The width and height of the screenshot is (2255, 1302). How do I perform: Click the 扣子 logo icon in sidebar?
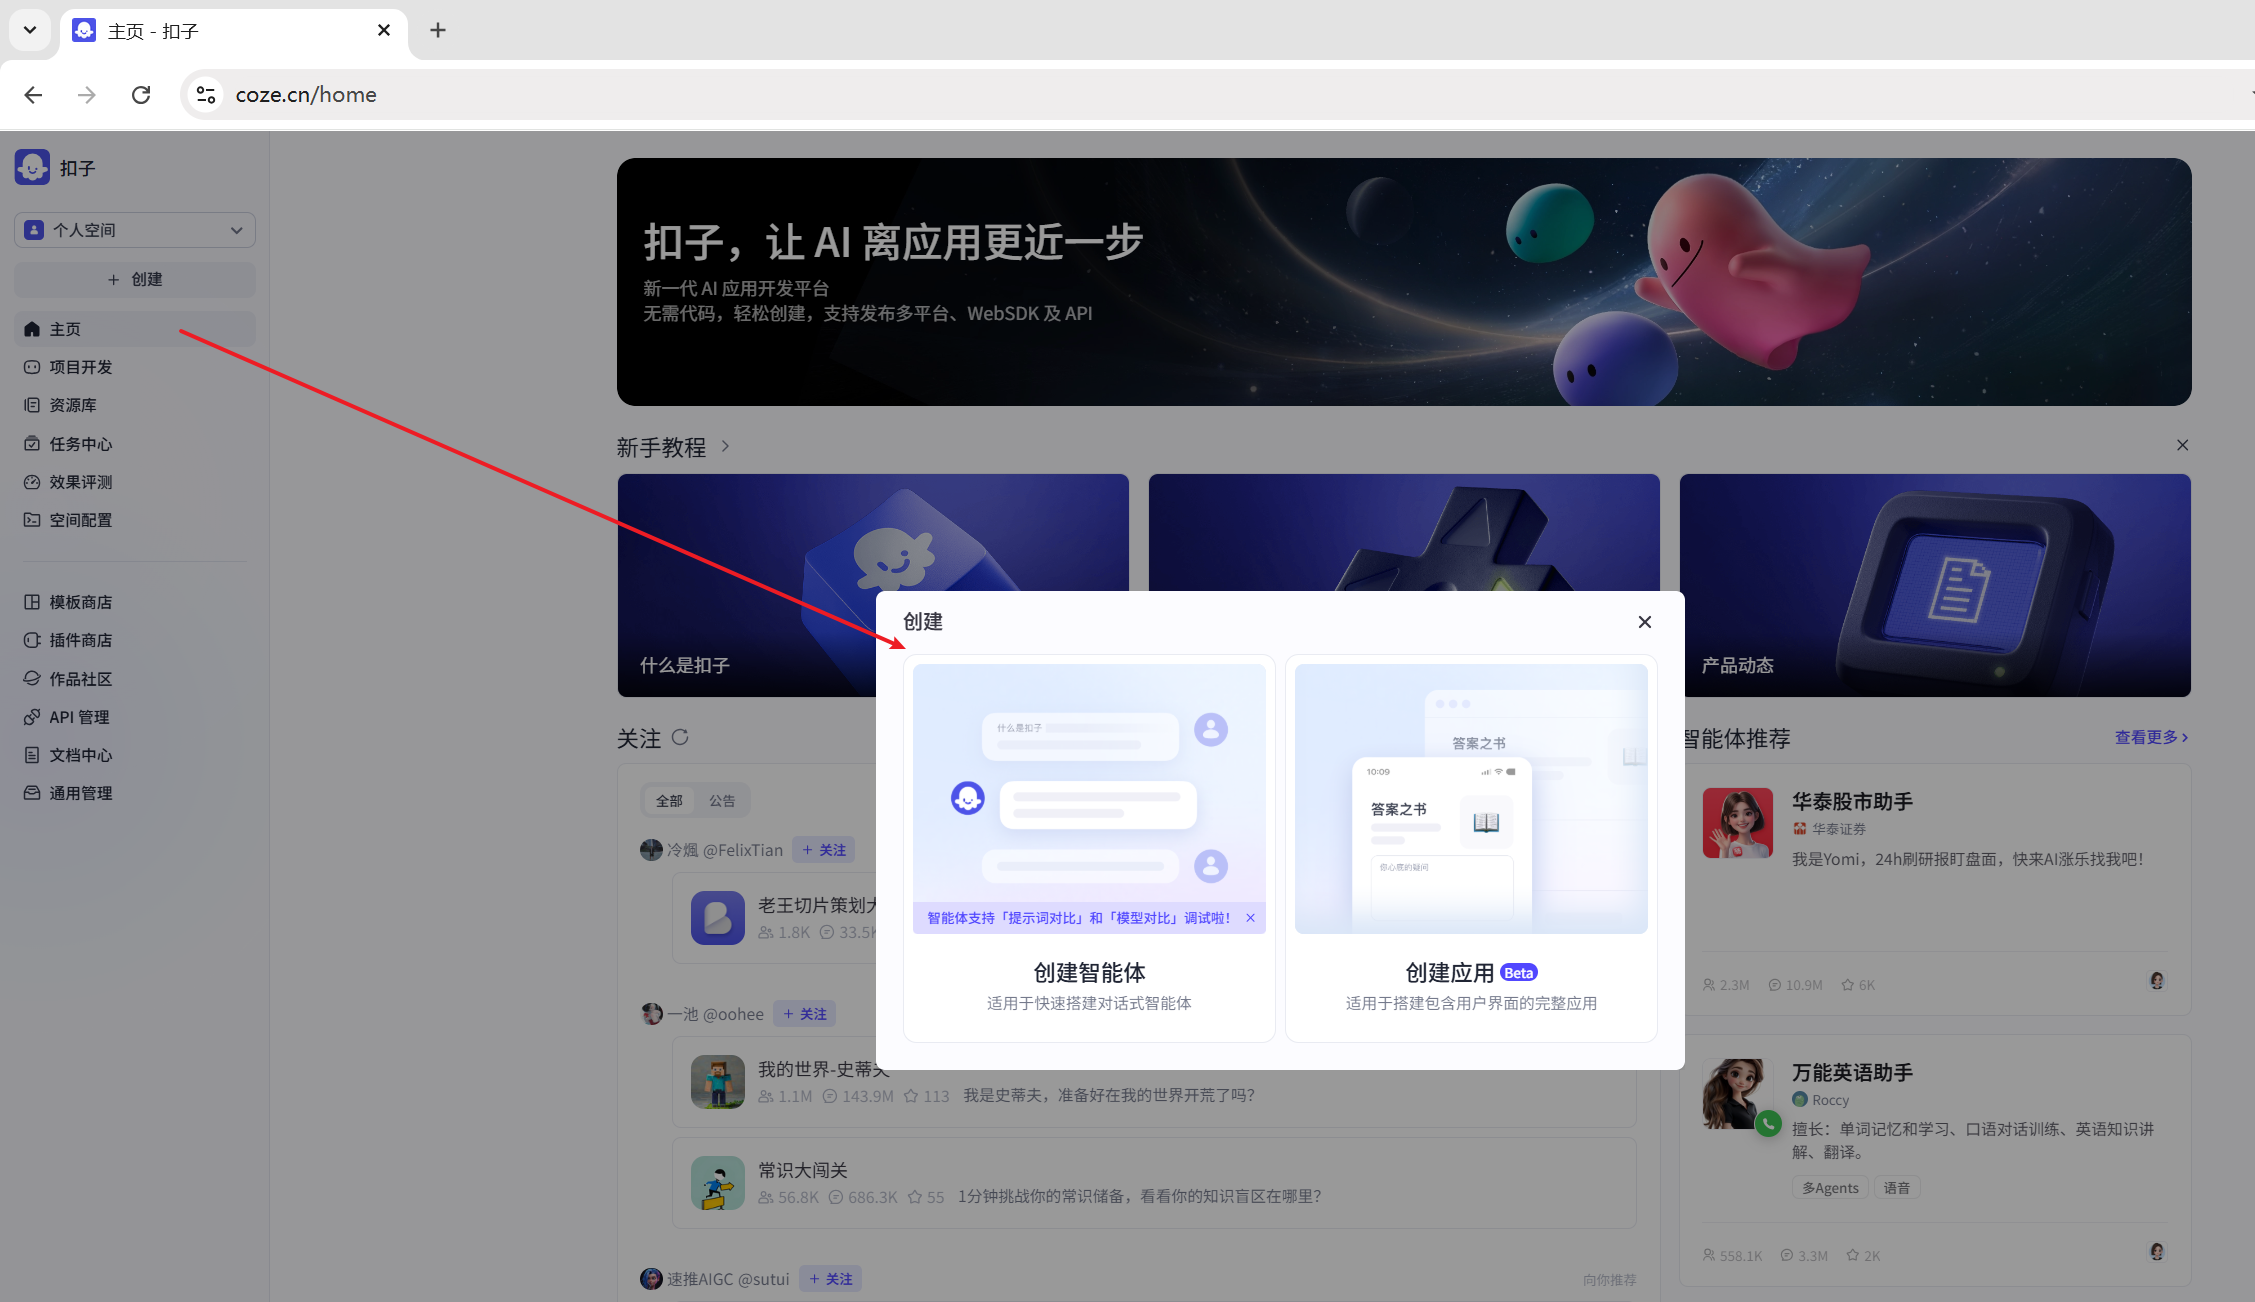[32, 167]
